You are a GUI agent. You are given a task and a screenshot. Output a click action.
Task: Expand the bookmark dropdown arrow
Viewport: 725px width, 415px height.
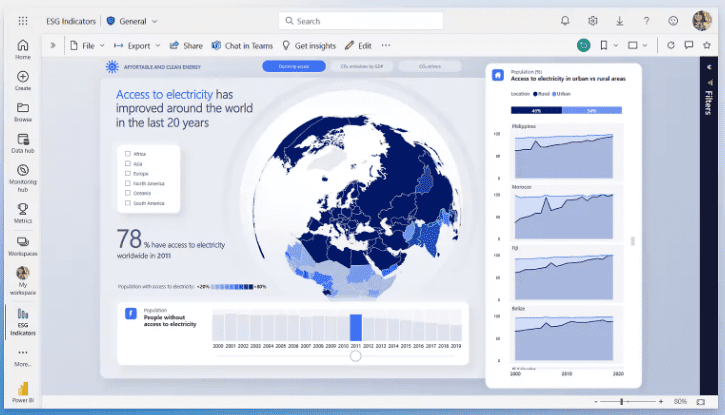point(616,45)
